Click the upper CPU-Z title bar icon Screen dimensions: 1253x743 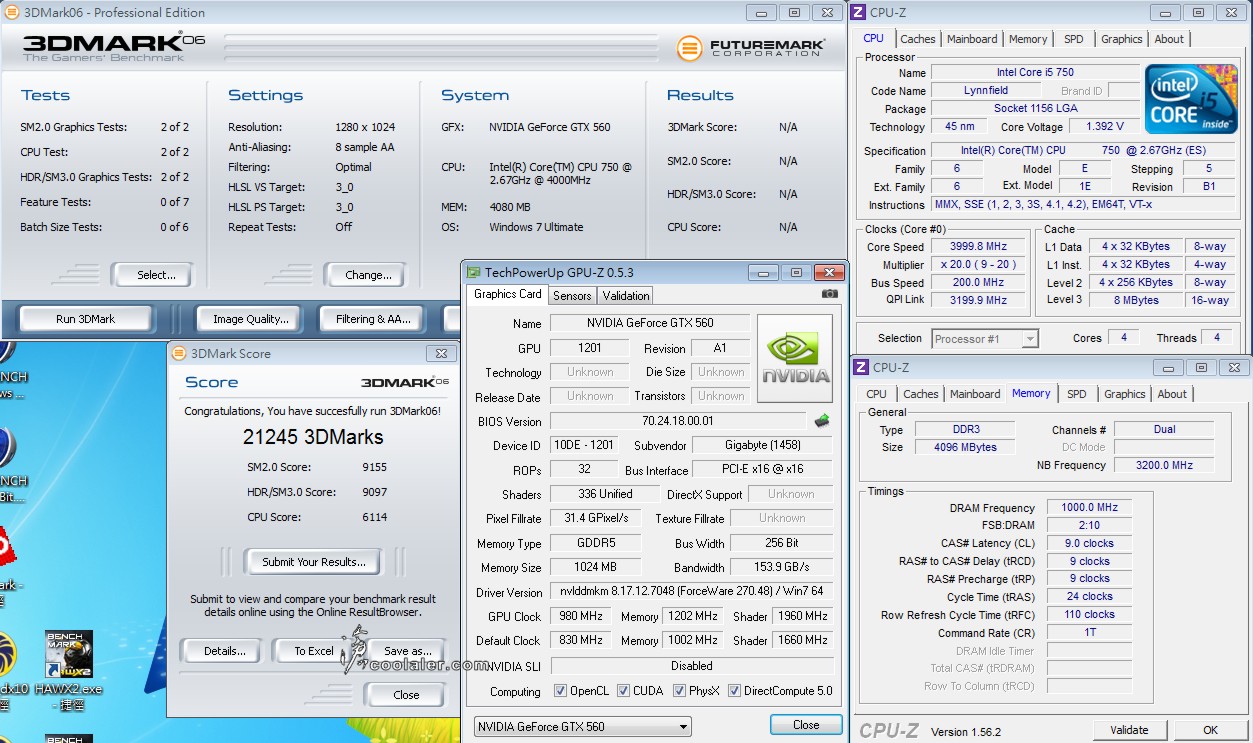tap(859, 12)
